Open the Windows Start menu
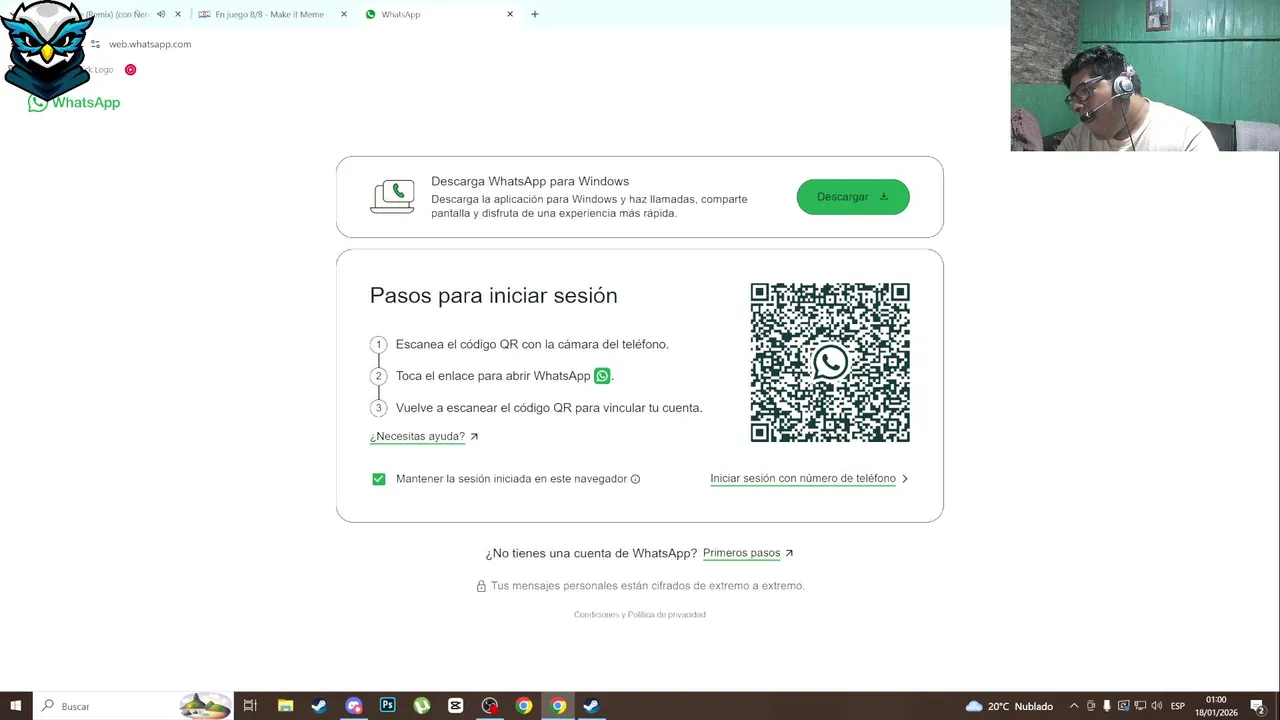 (x=15, y=706)
